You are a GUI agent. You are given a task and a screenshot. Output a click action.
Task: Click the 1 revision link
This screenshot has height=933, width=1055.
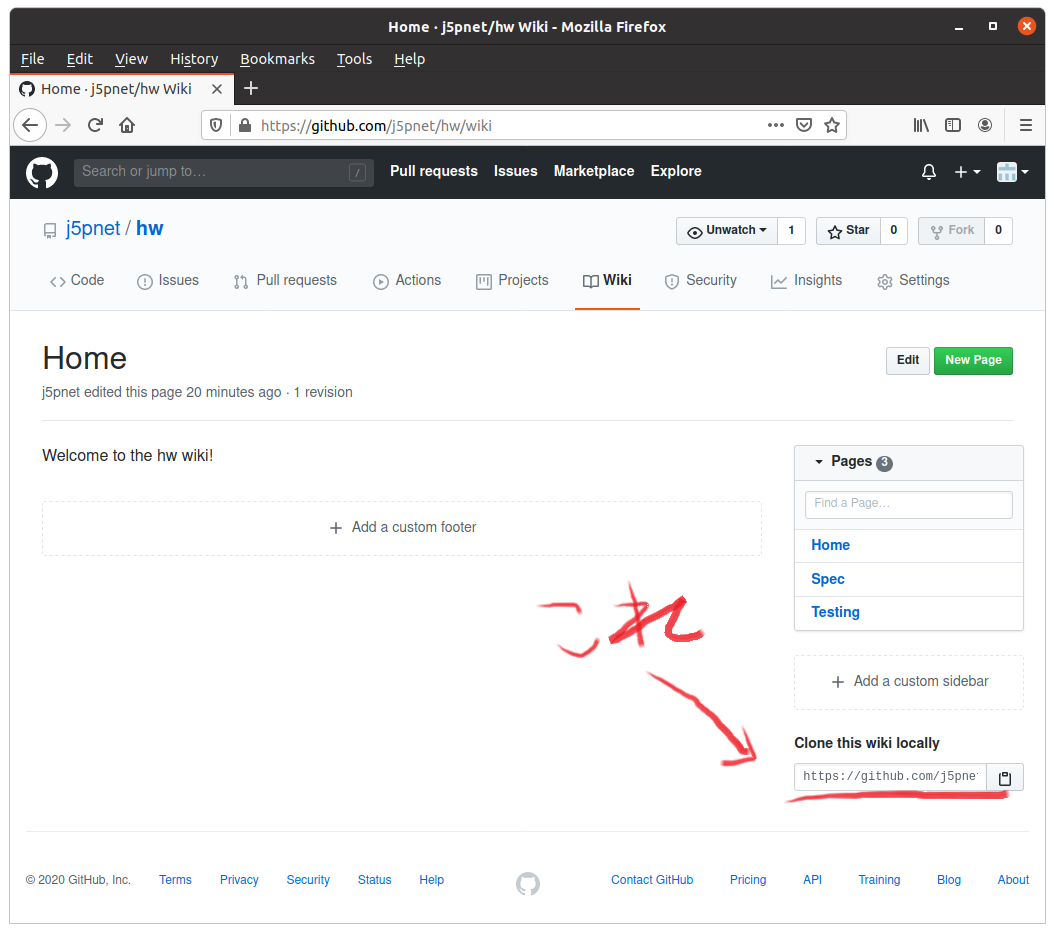(323, 393)
